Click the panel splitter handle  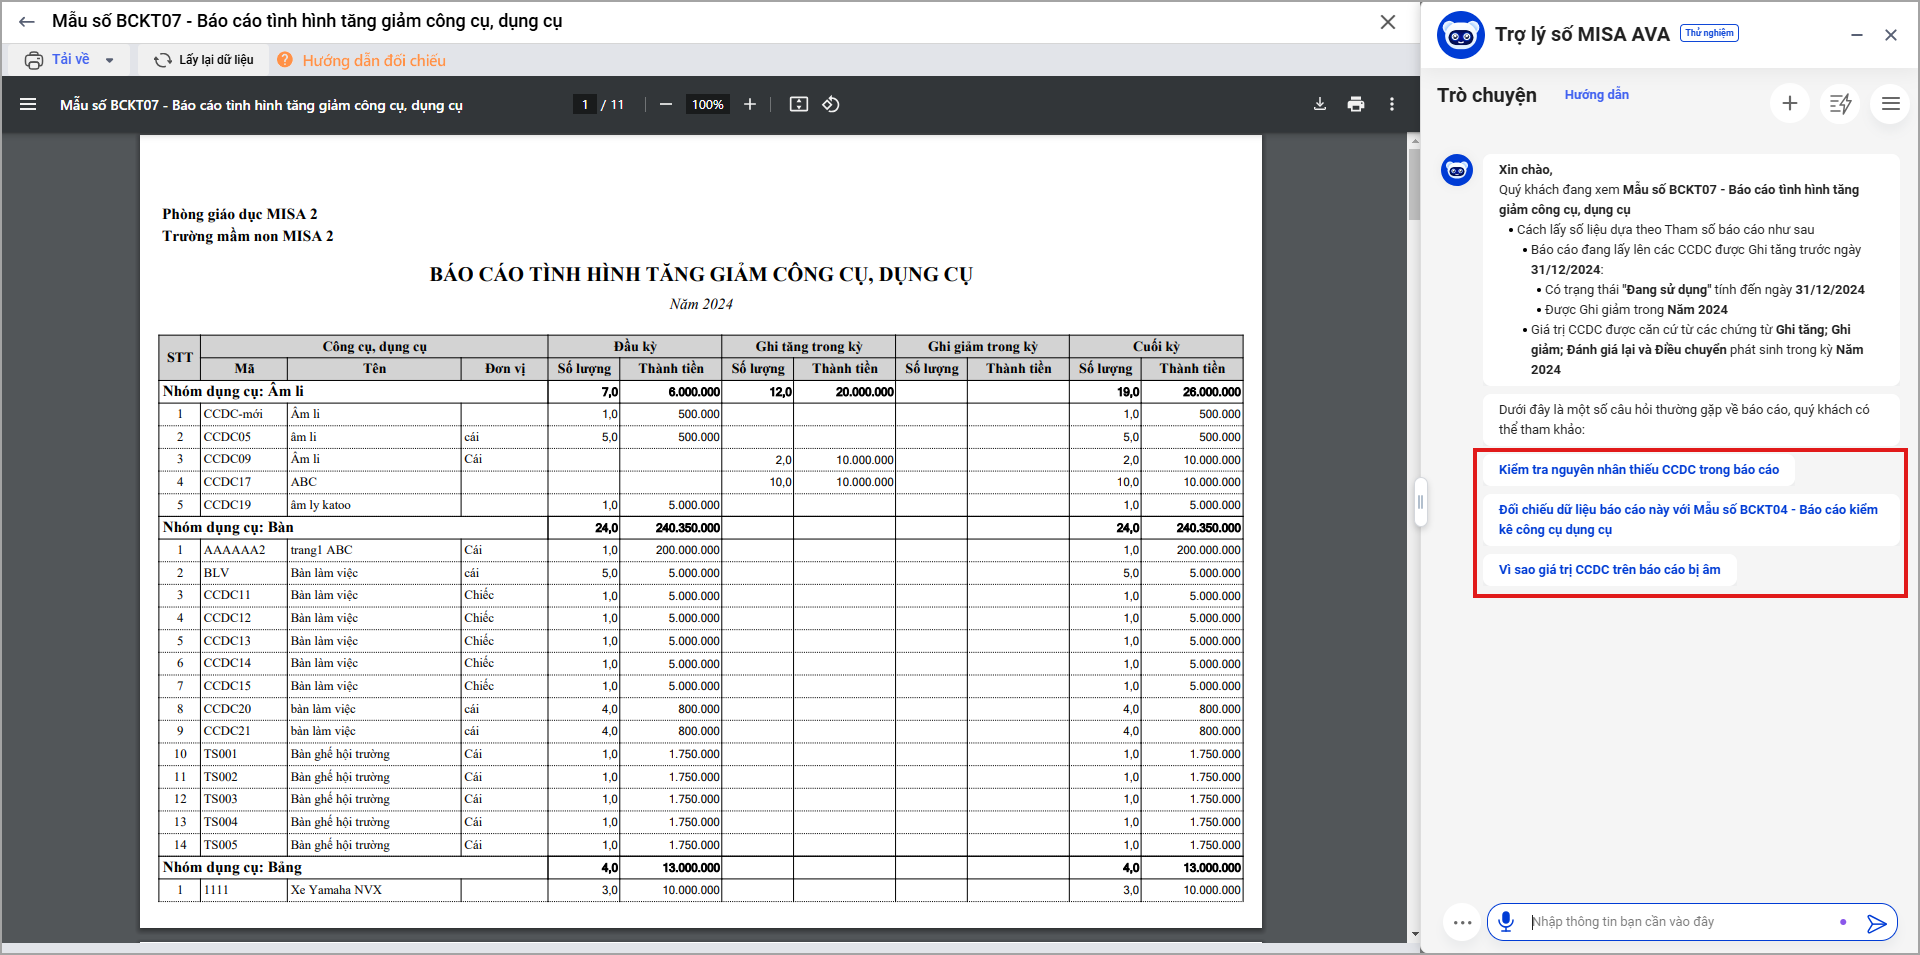point(1420,502)
